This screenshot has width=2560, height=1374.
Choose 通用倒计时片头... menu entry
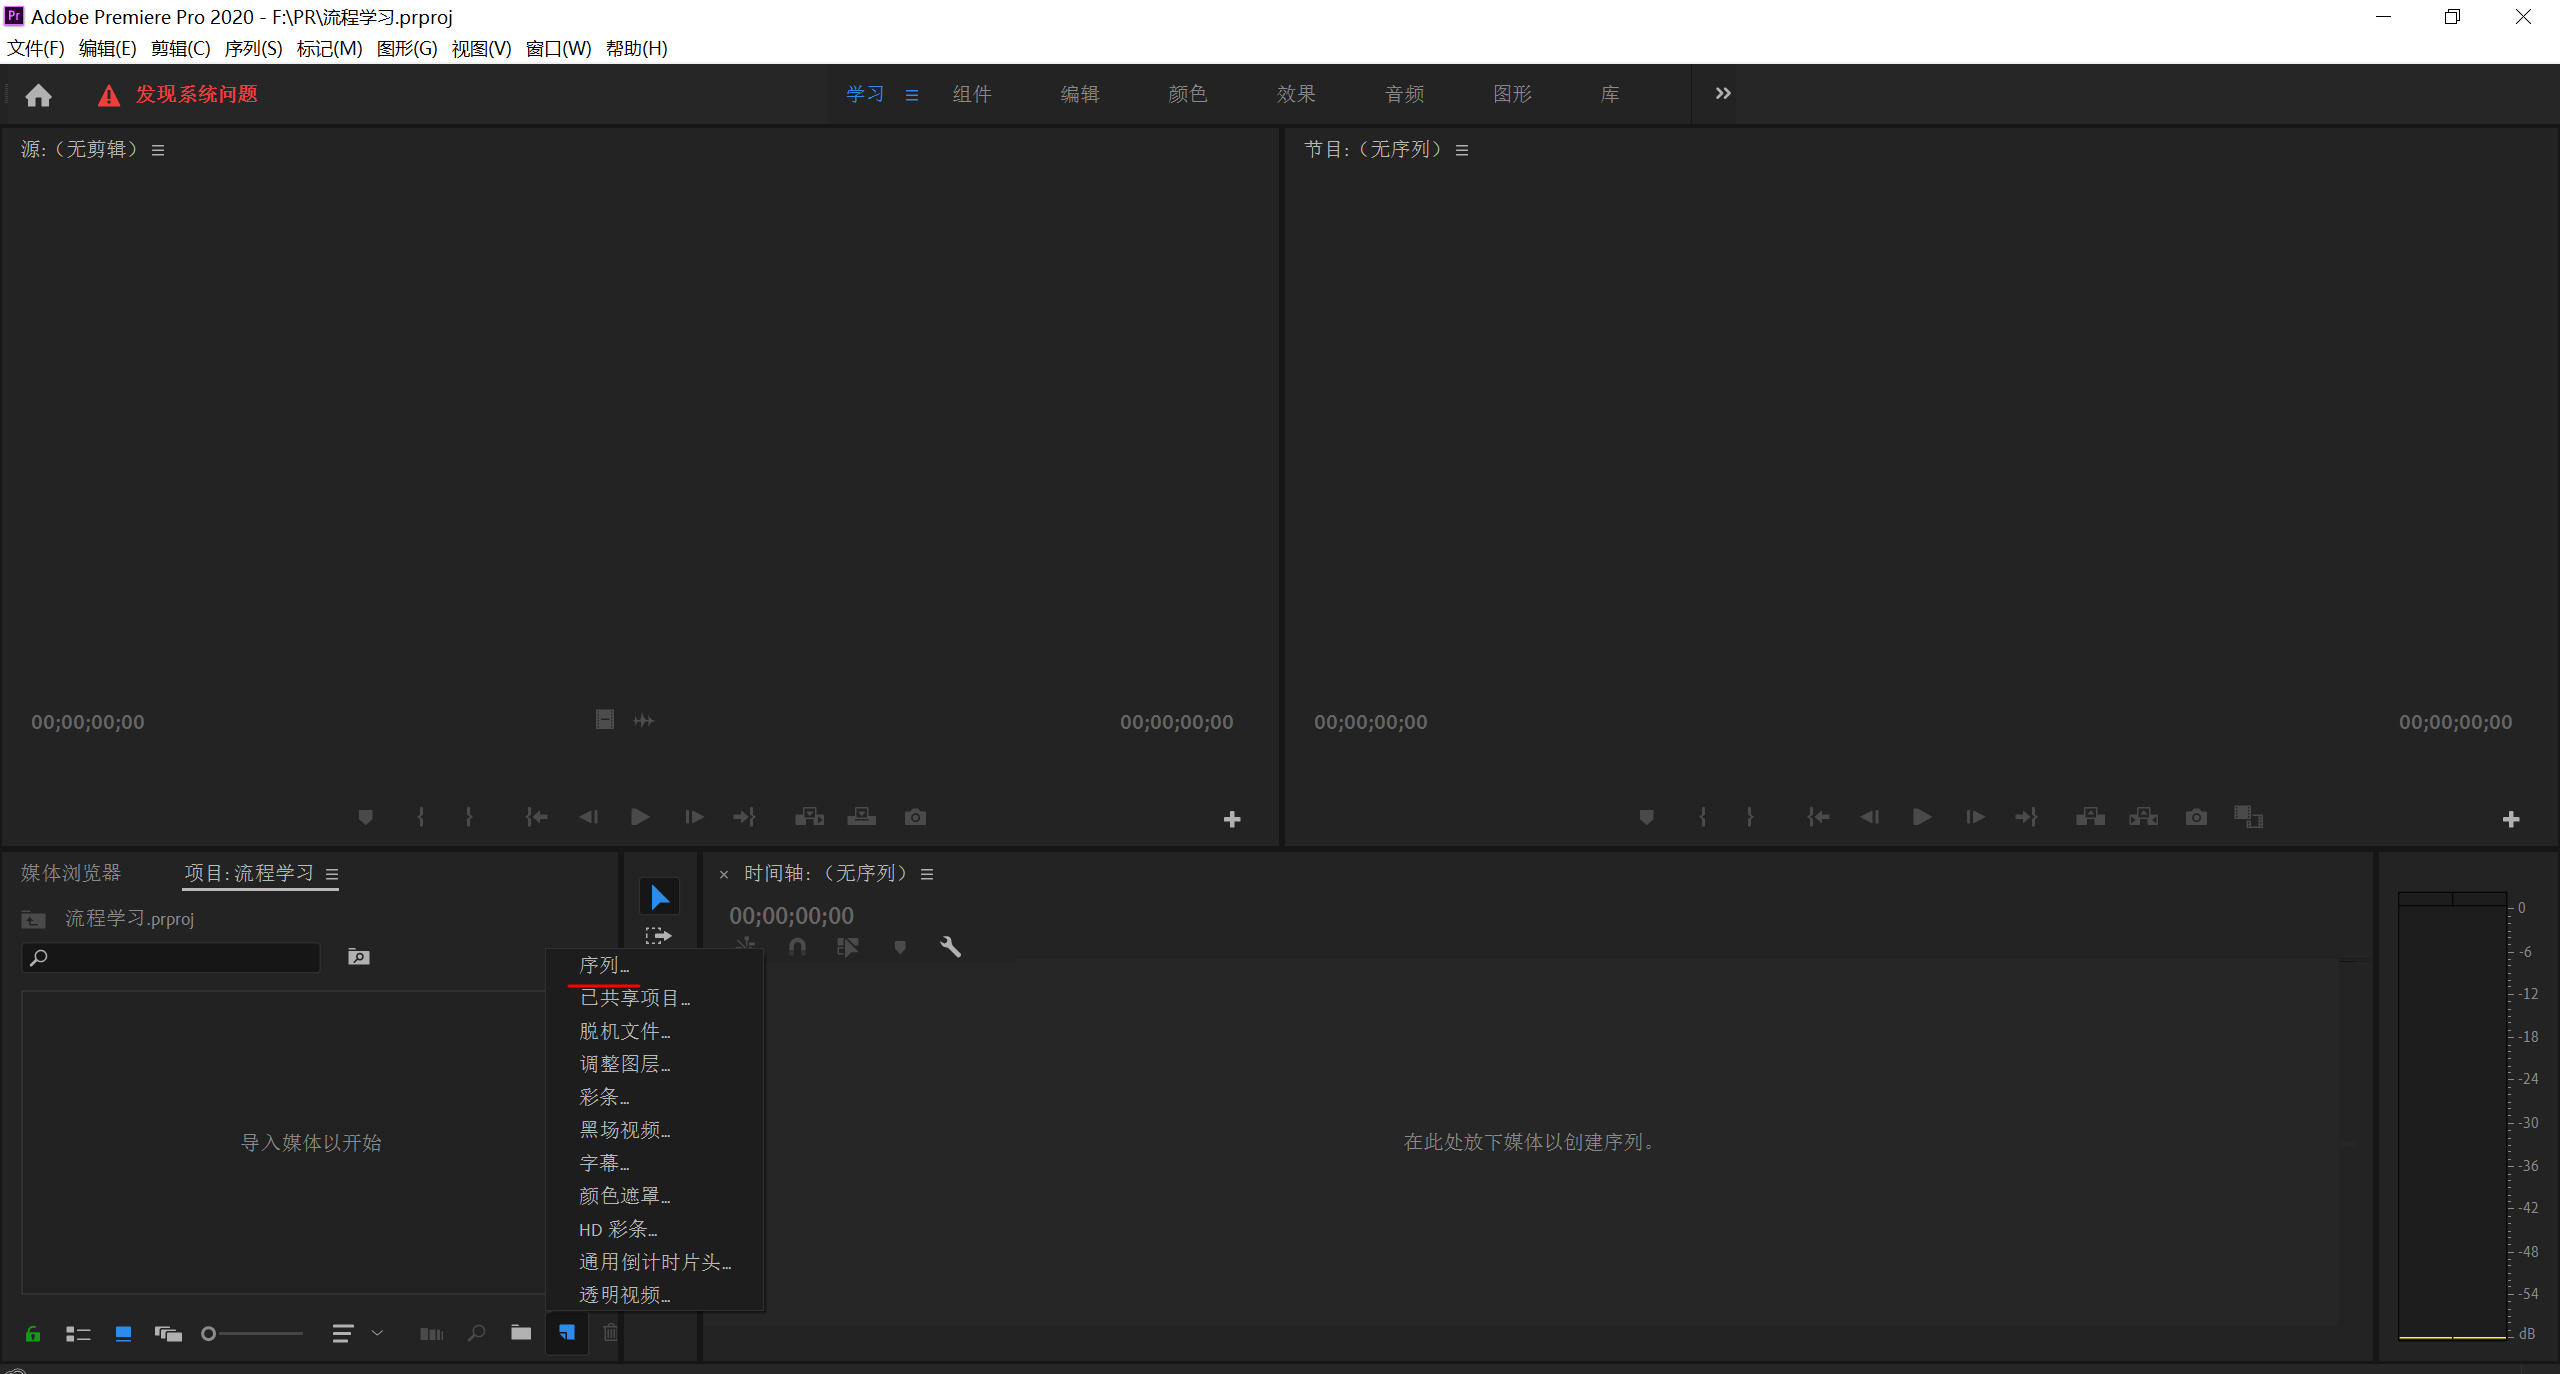[654, 1262]
